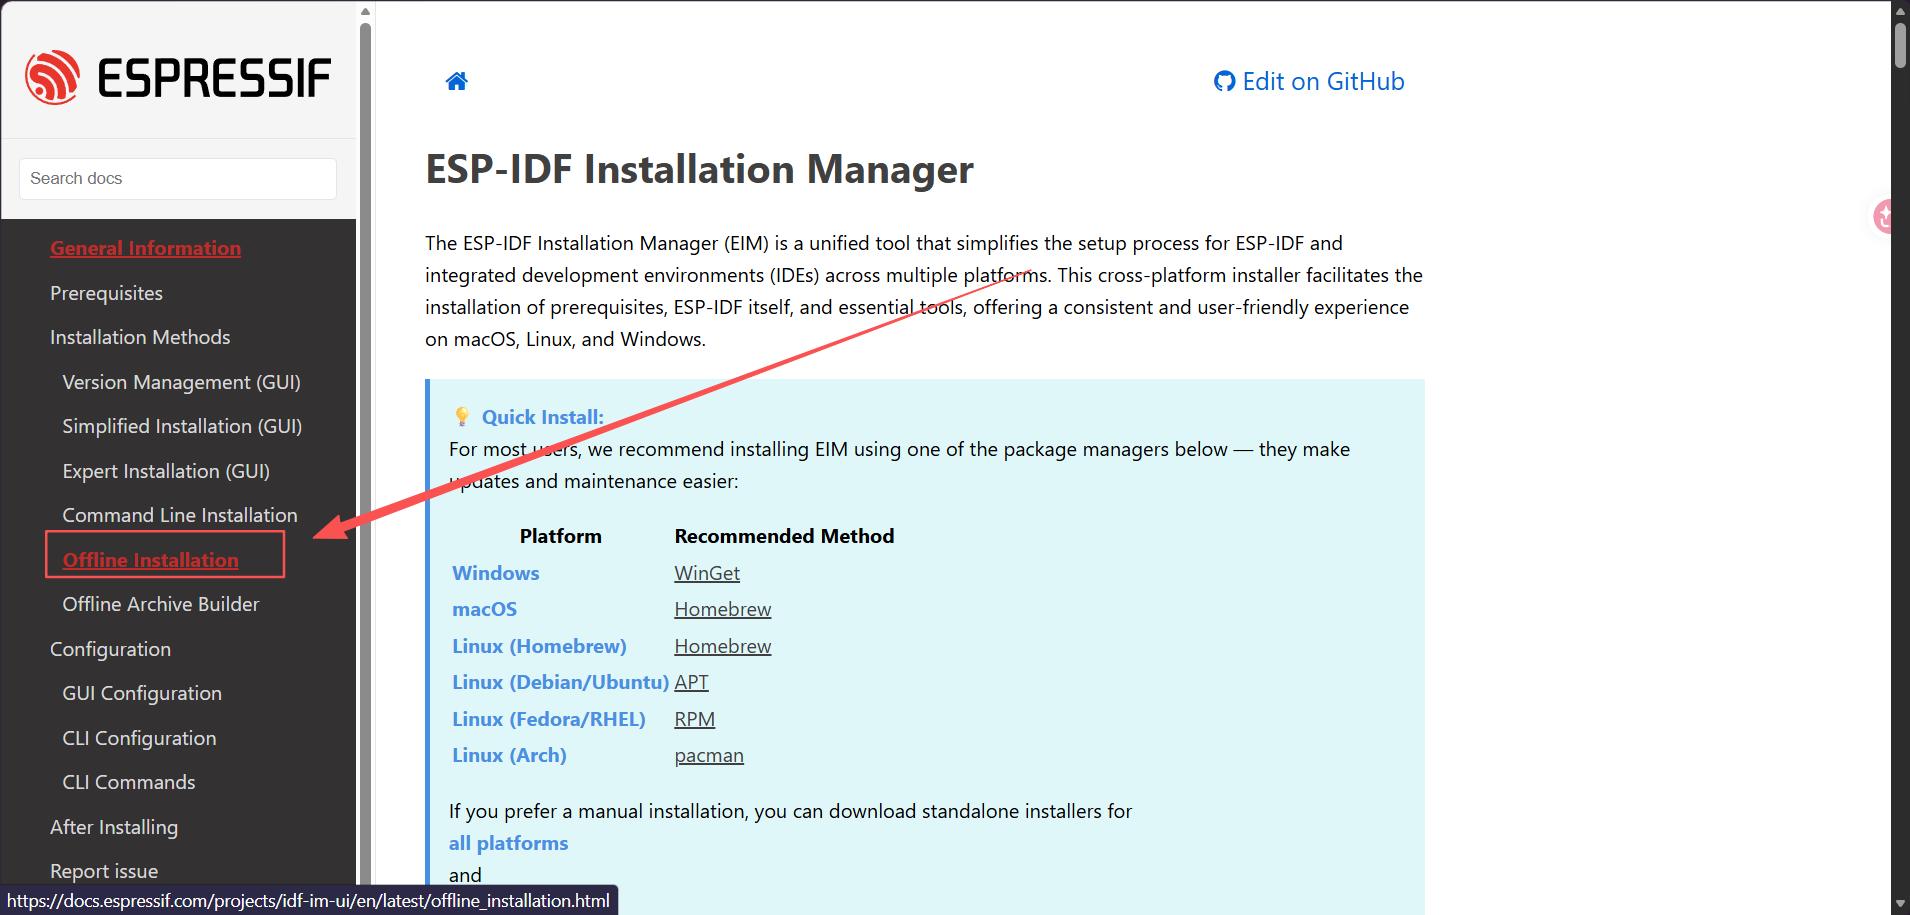Image resolution: width=1910 pixels, height=915 pixels.
Task: Click the Quick Install heading
Action: pyautogui.click(x=542, y=417)
